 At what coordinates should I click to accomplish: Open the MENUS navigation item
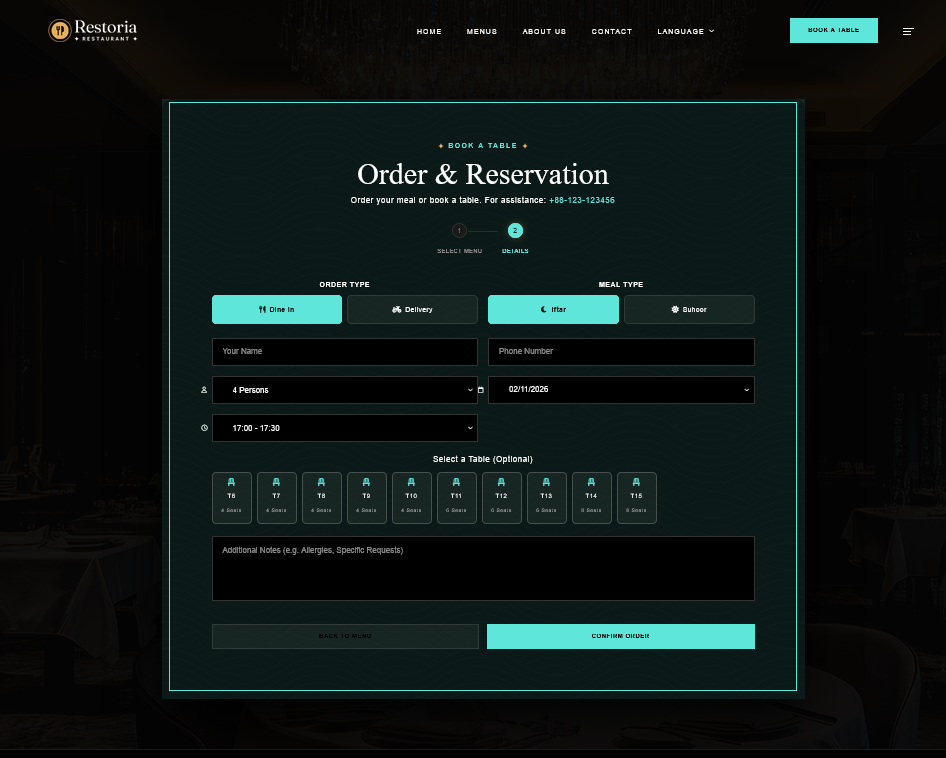tap(482, 31)
